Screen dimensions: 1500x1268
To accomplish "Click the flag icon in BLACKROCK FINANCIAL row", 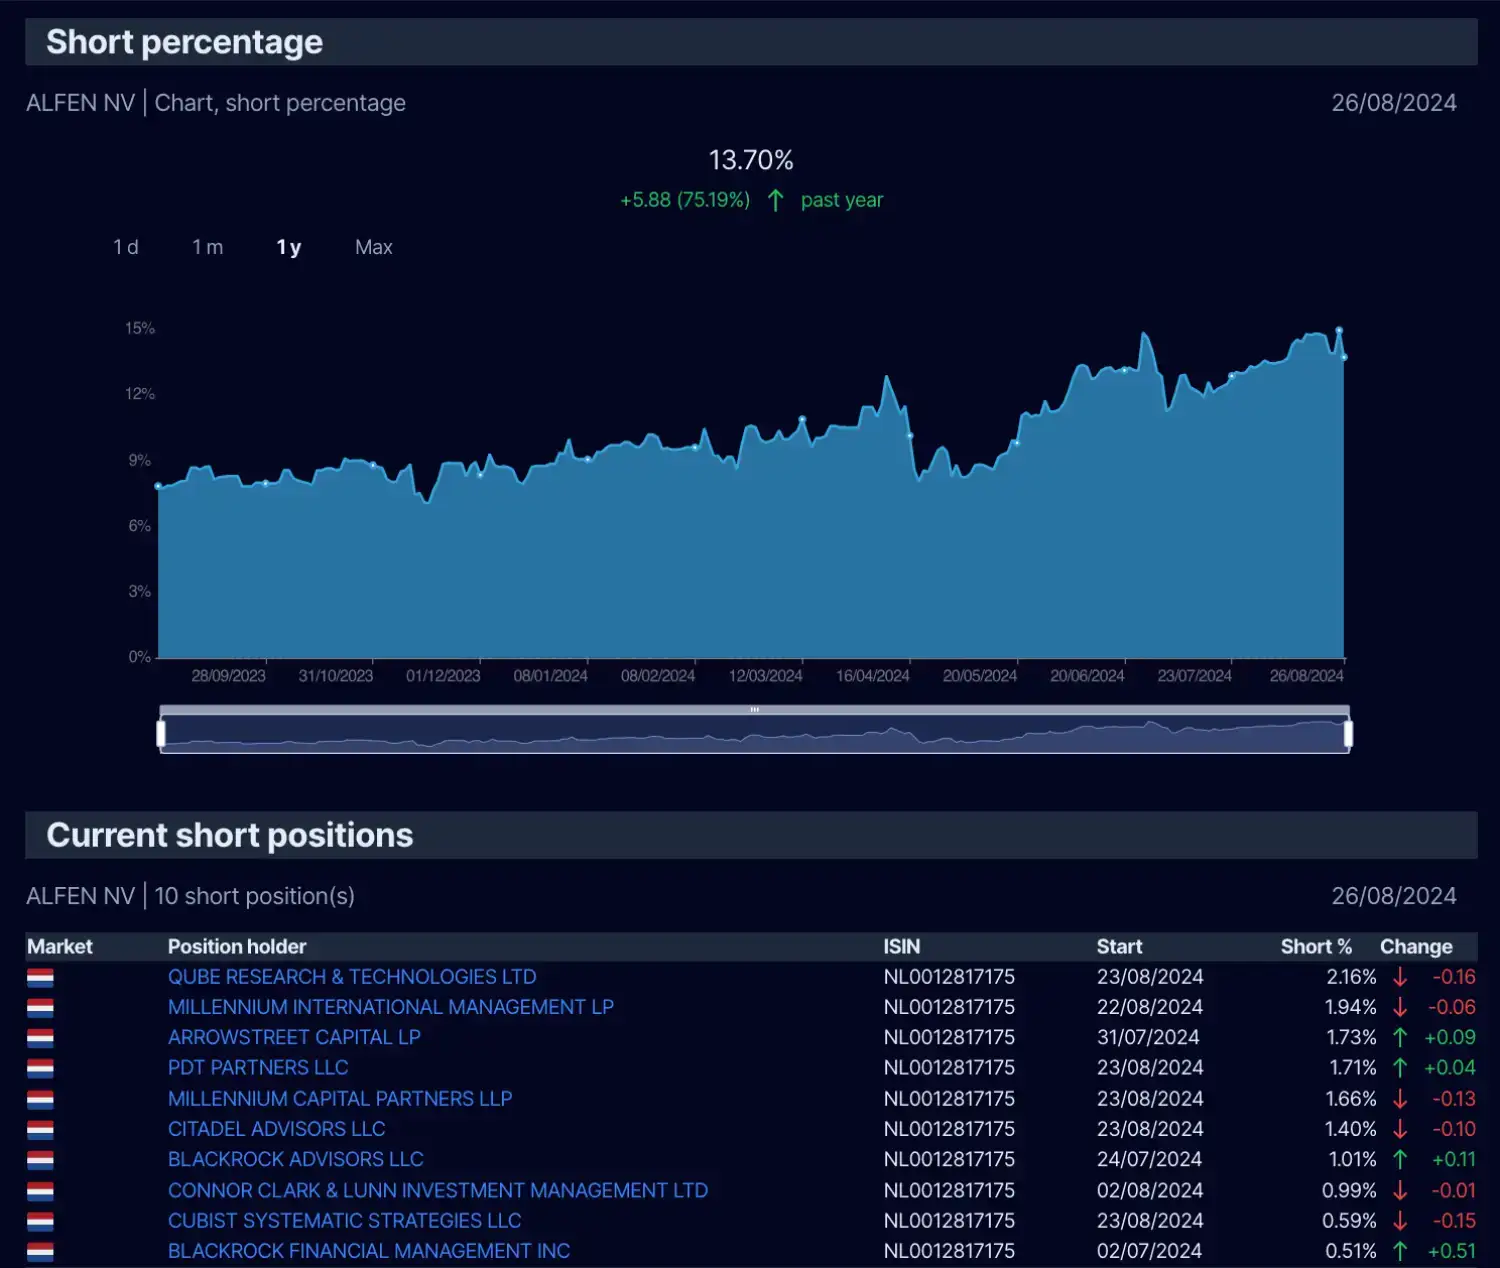I will point(40,1252).
